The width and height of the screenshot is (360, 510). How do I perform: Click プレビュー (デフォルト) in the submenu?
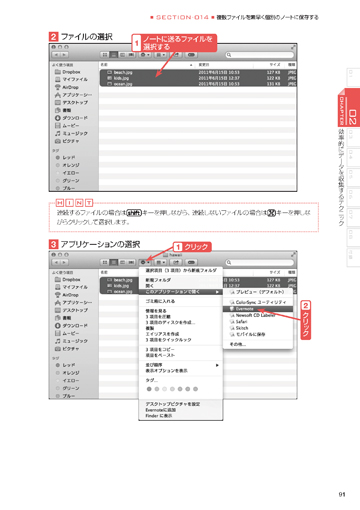coord(258,292)
